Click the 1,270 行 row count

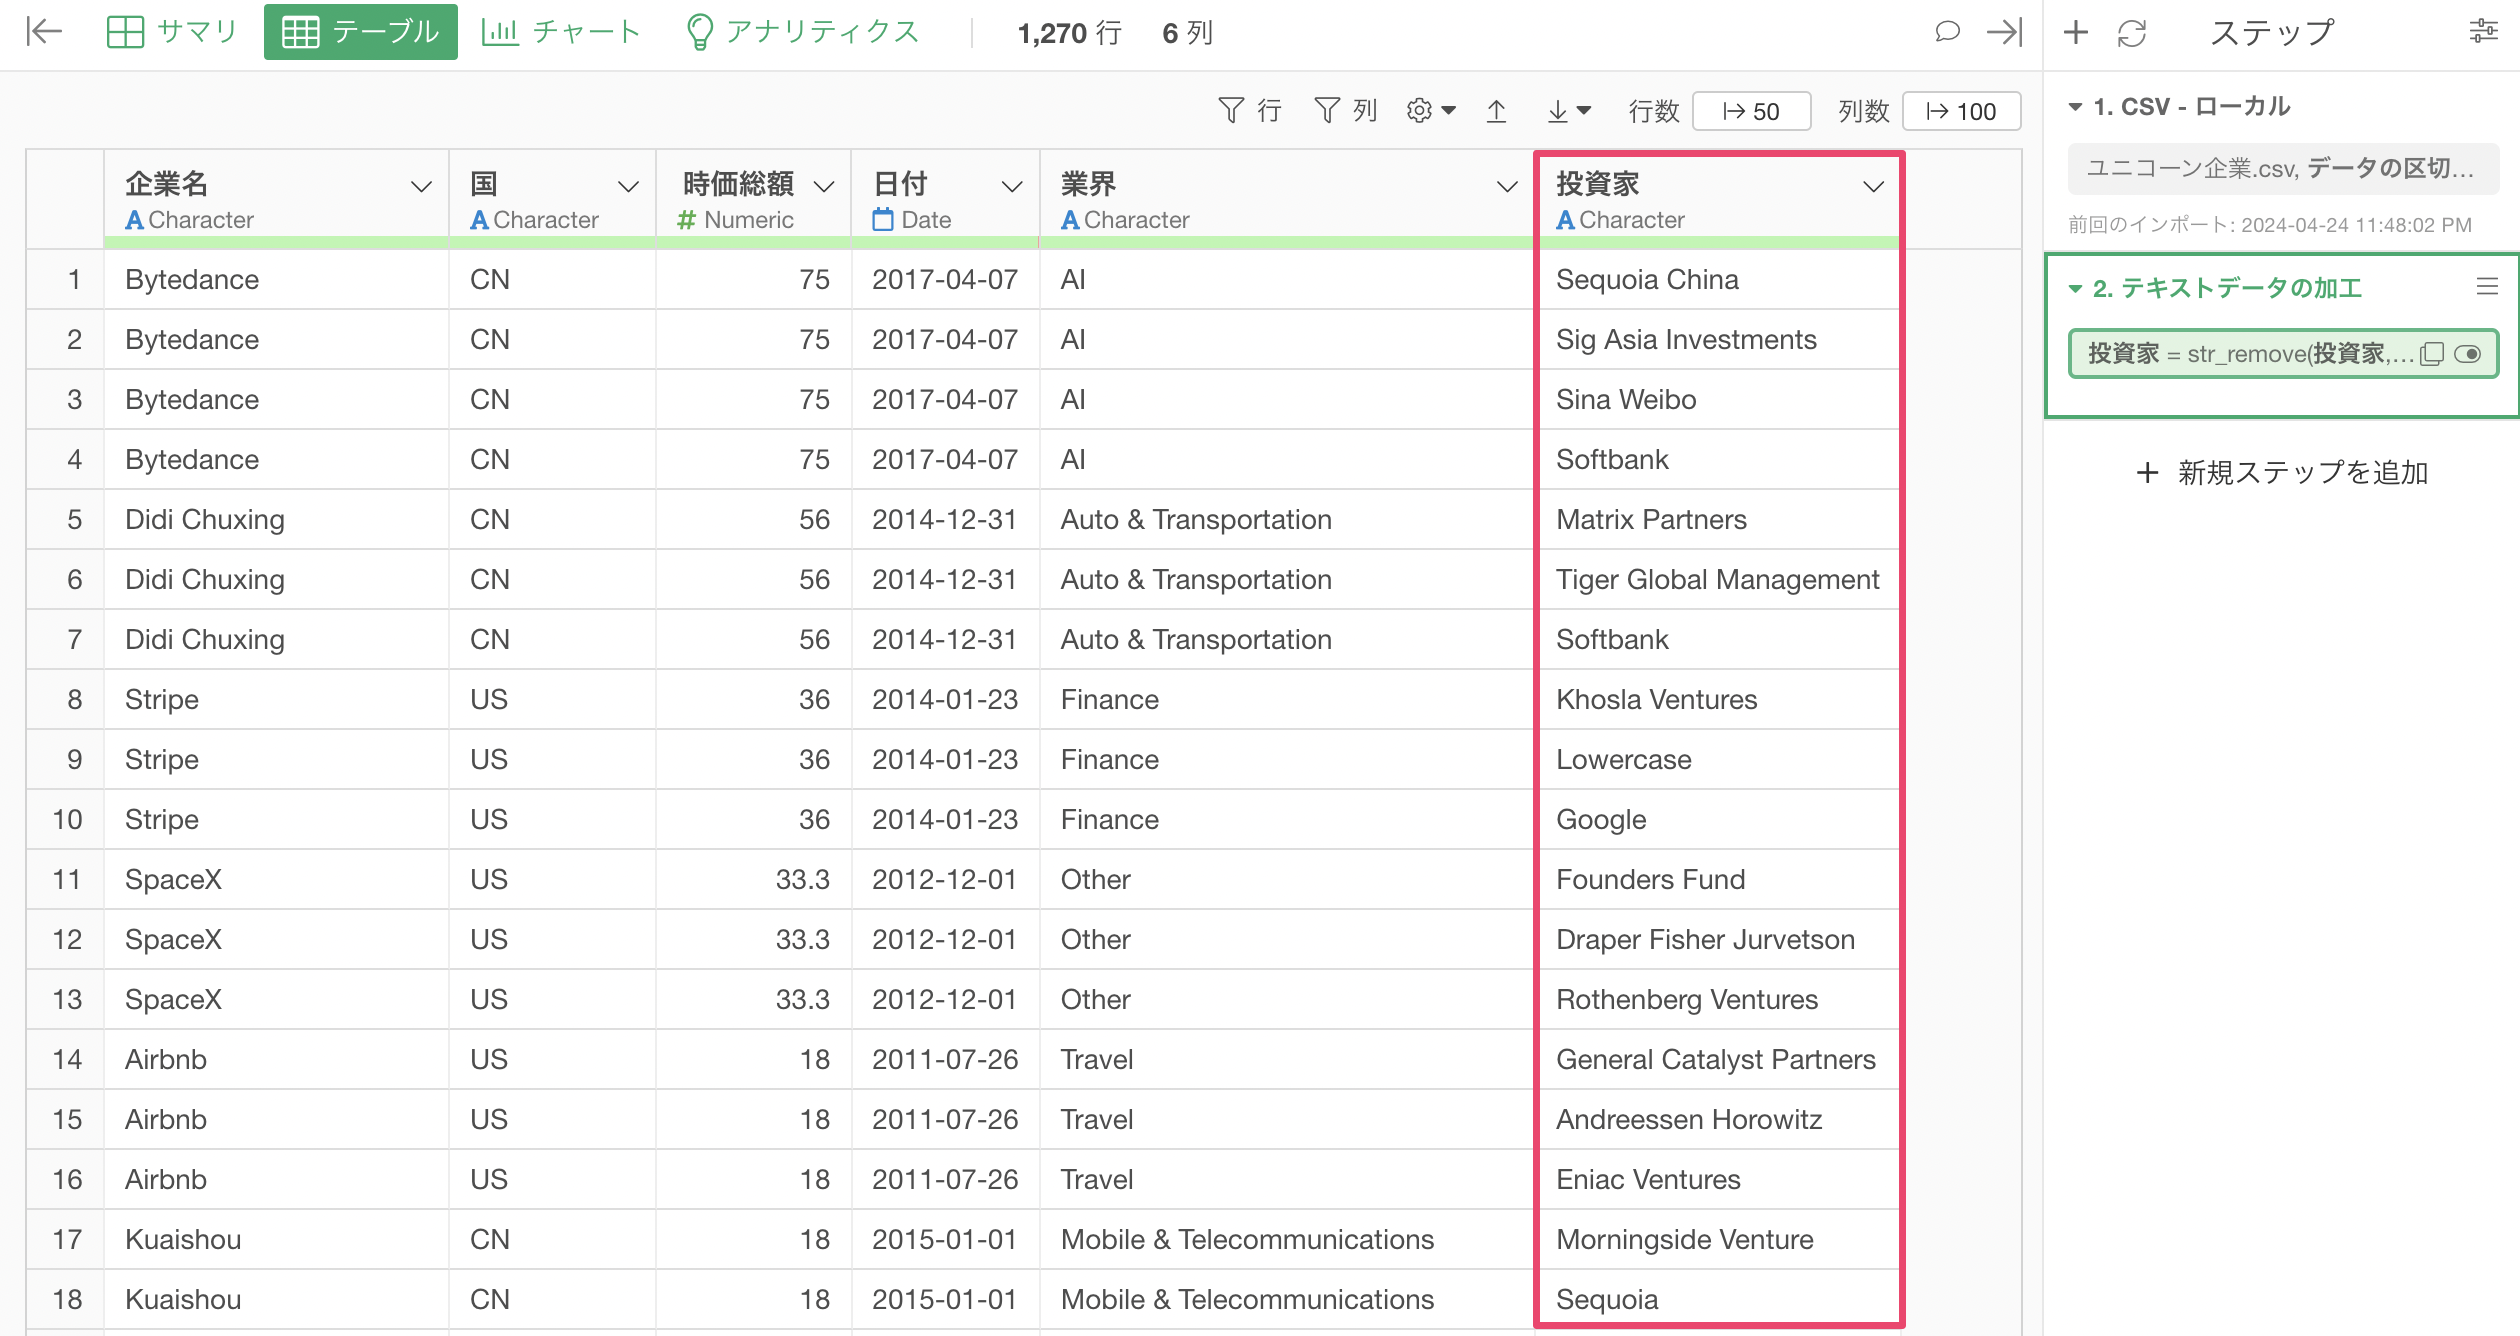click(x=1069, y=33)
